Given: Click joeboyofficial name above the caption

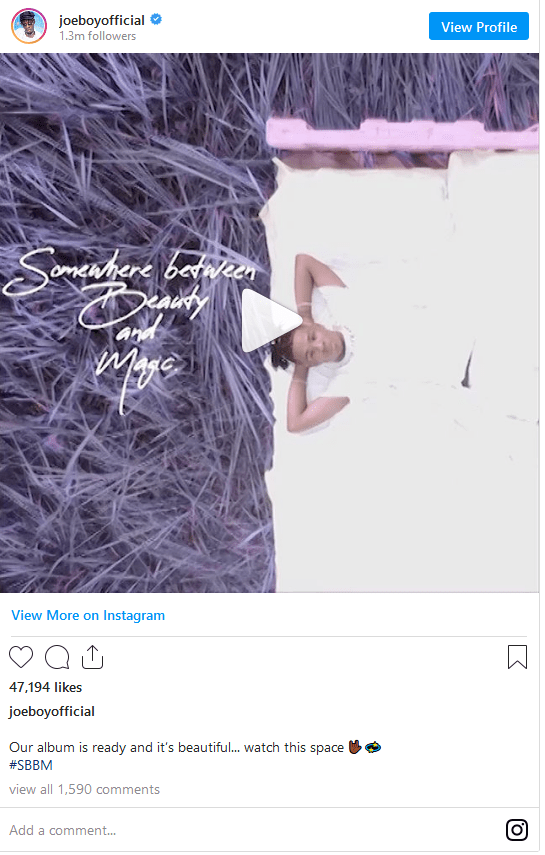Looking at the screenshot, I should tap(52, 711).
